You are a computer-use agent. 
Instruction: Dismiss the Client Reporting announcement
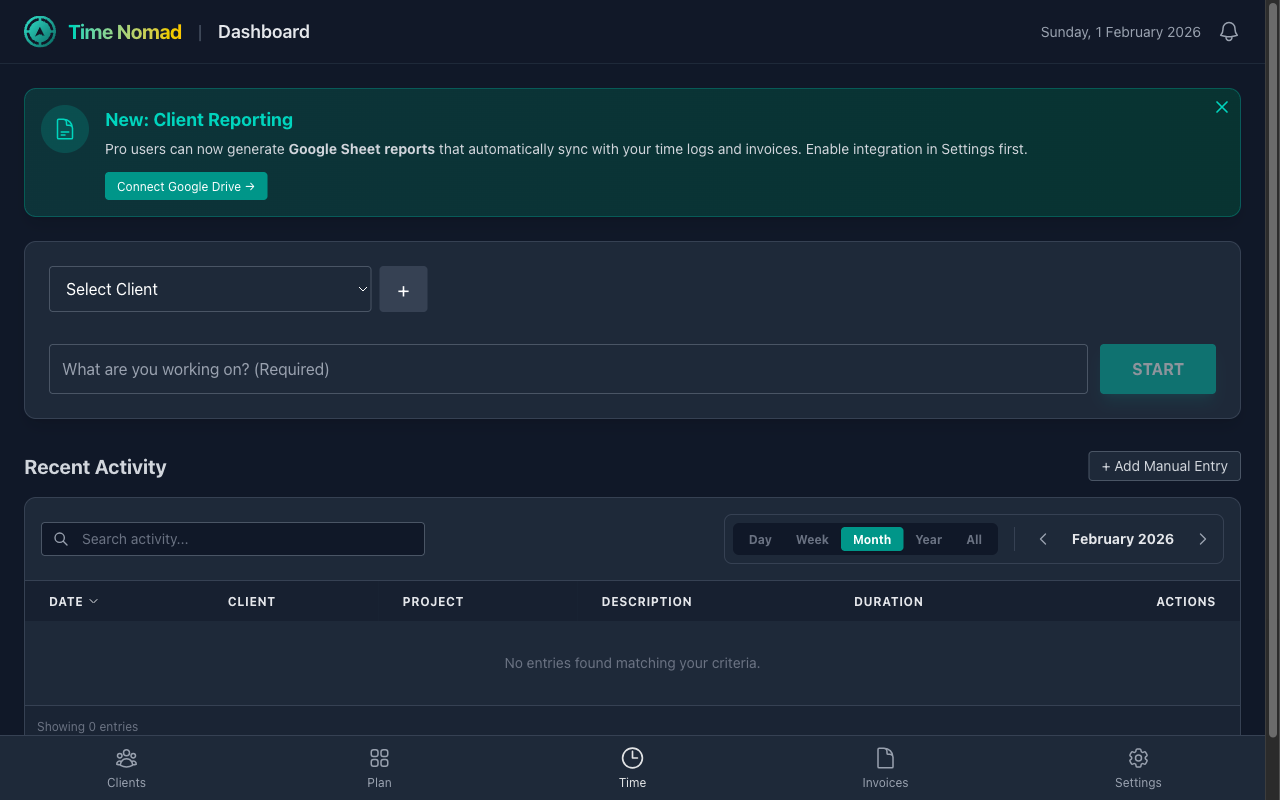(x=1221, y=107)
